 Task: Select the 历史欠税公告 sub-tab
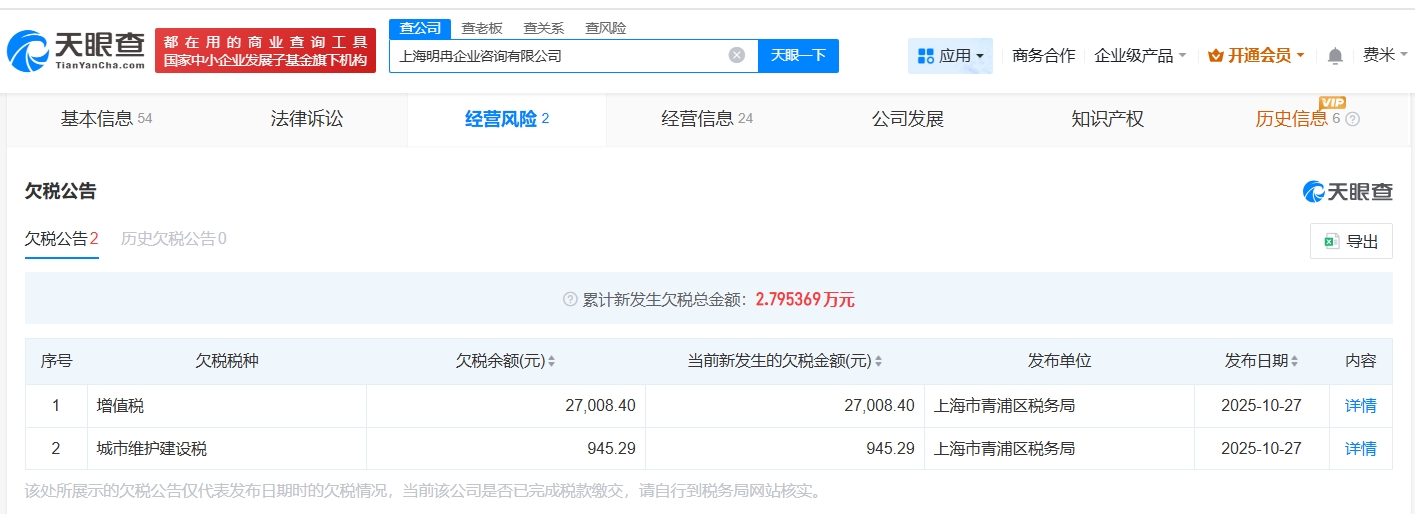173,239
